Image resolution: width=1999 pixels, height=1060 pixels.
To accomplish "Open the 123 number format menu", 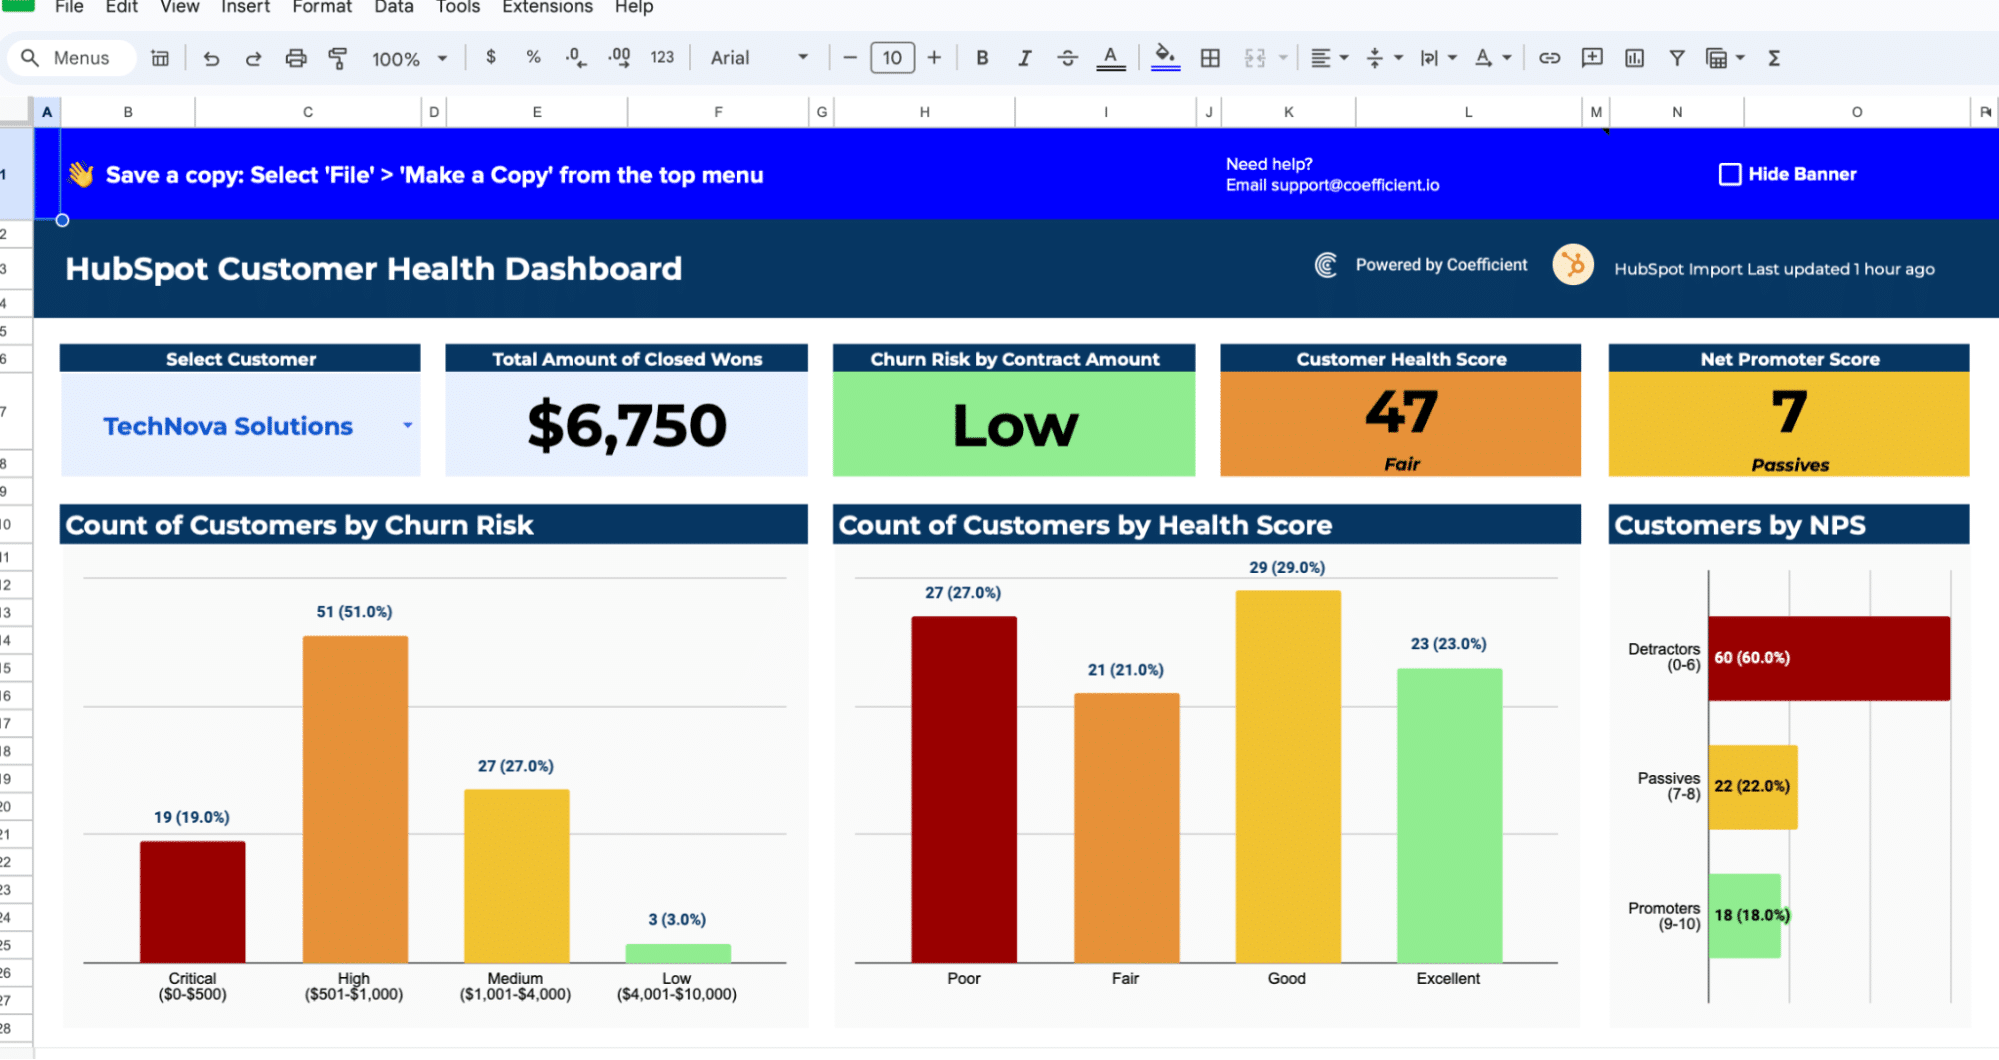I will point(662,57).
